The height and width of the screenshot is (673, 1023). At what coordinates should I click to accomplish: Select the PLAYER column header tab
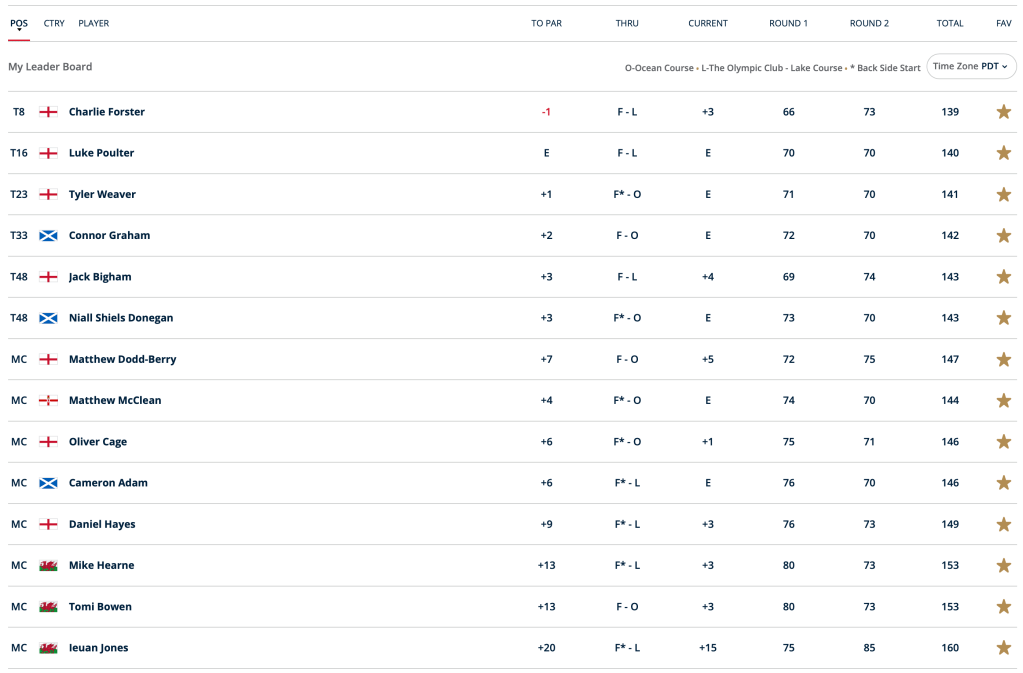click(x=94, y=23)
